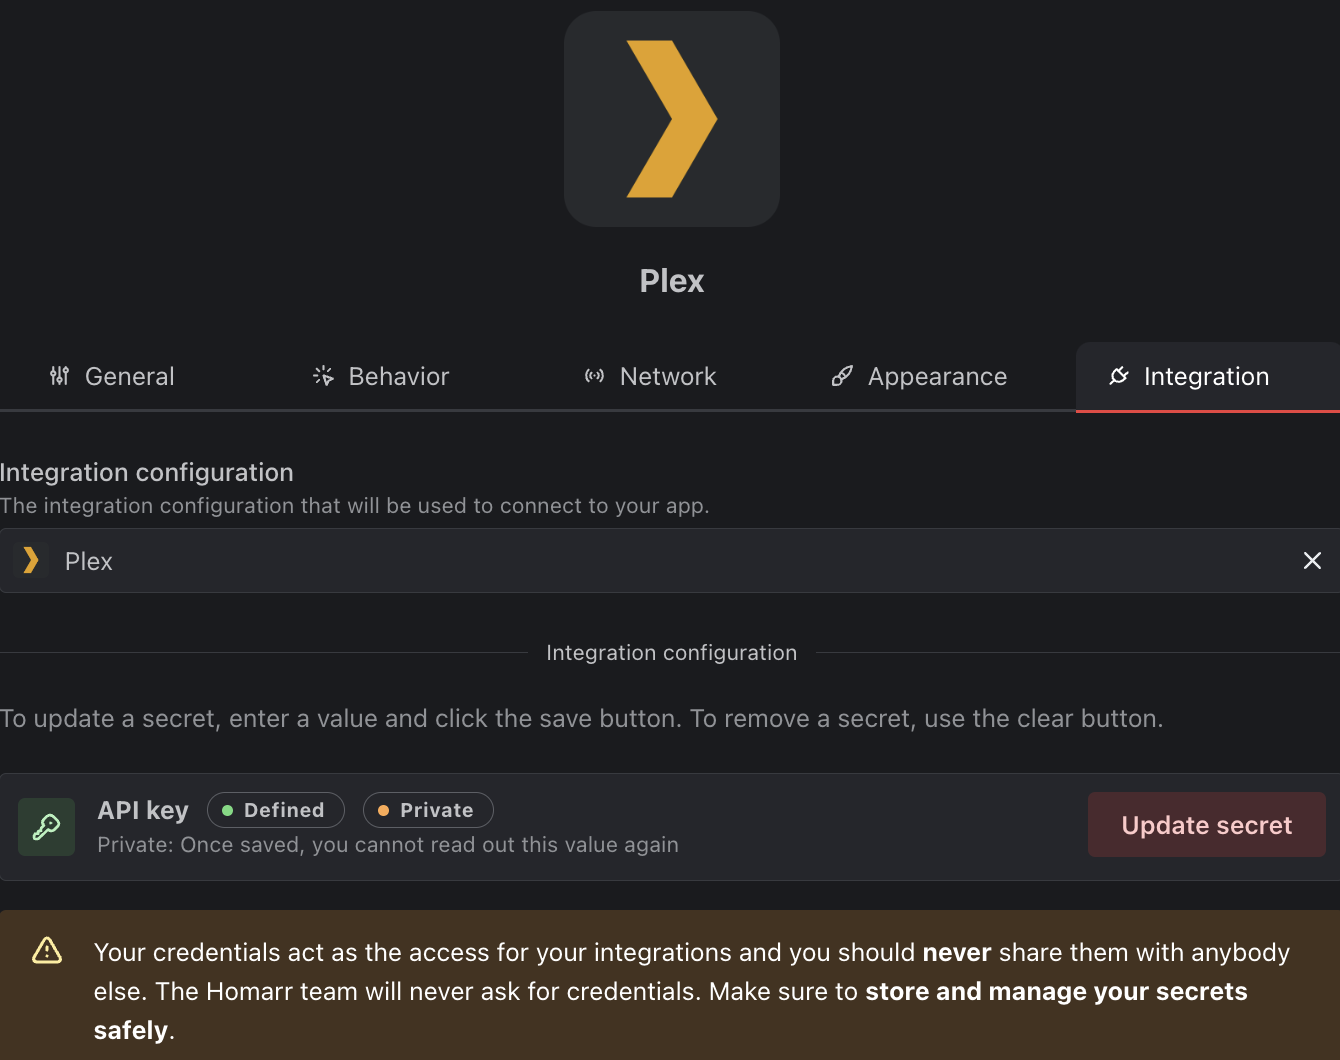Viewport: 1340px width, 1060px height.
Task: Switch to the Network tab
Action: (x=651, y=376)
